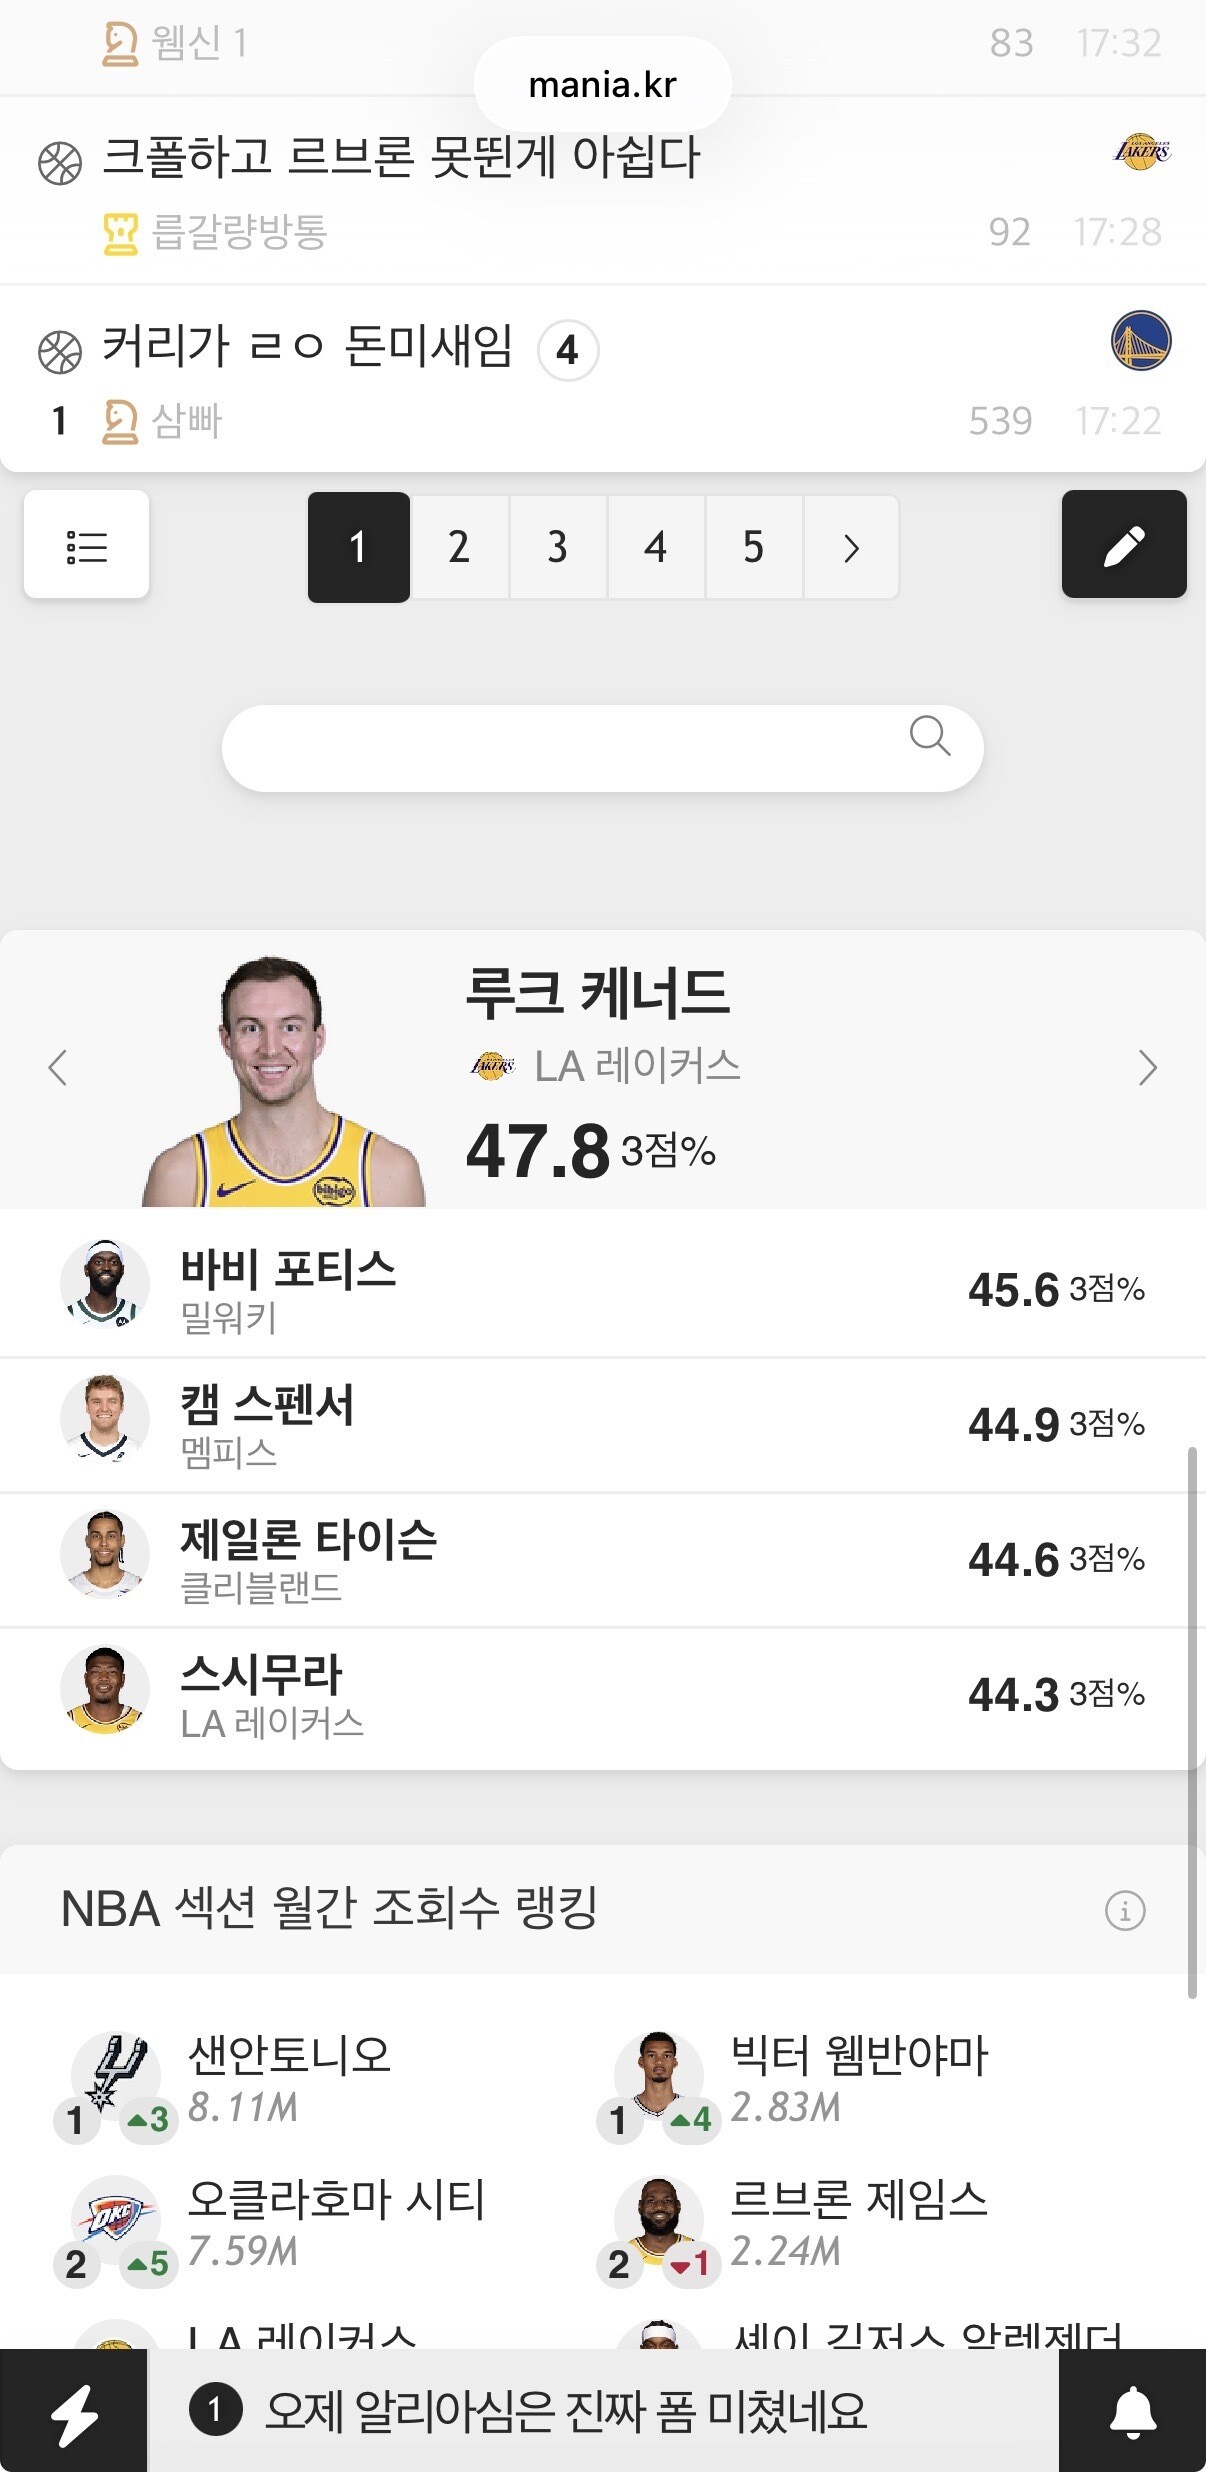Show next player with right chevron
Viewport: 1206px width, 2472px height.
(x=1148, y=1068)
